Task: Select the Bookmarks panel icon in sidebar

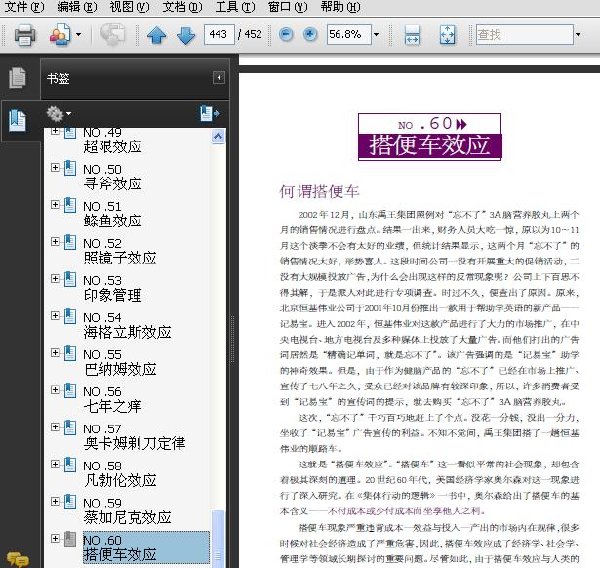Action: pos(18,121)
